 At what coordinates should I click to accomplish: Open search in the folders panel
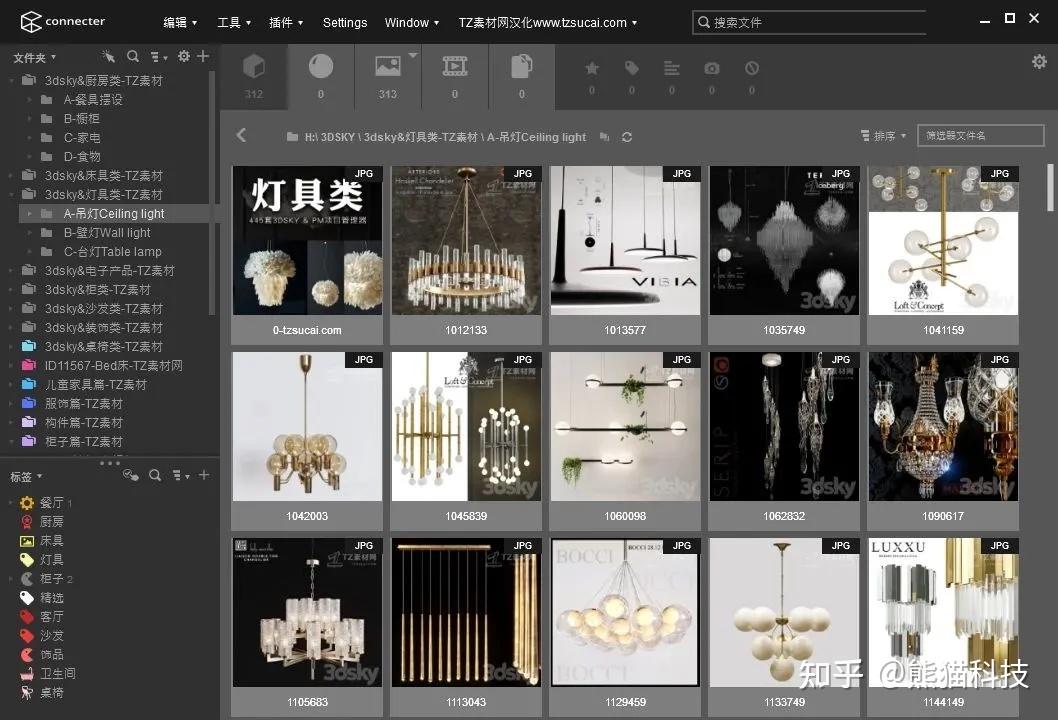tap(133, 57)
